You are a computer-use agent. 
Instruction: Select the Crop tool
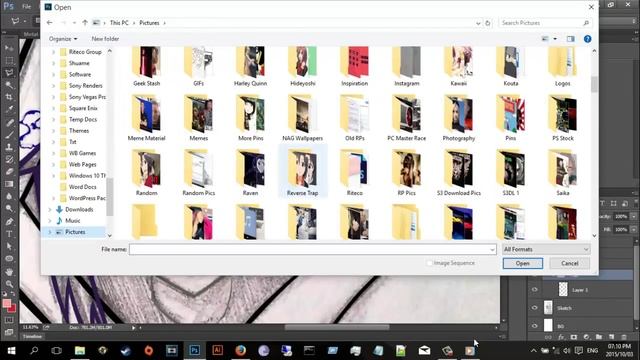point(9,97)
